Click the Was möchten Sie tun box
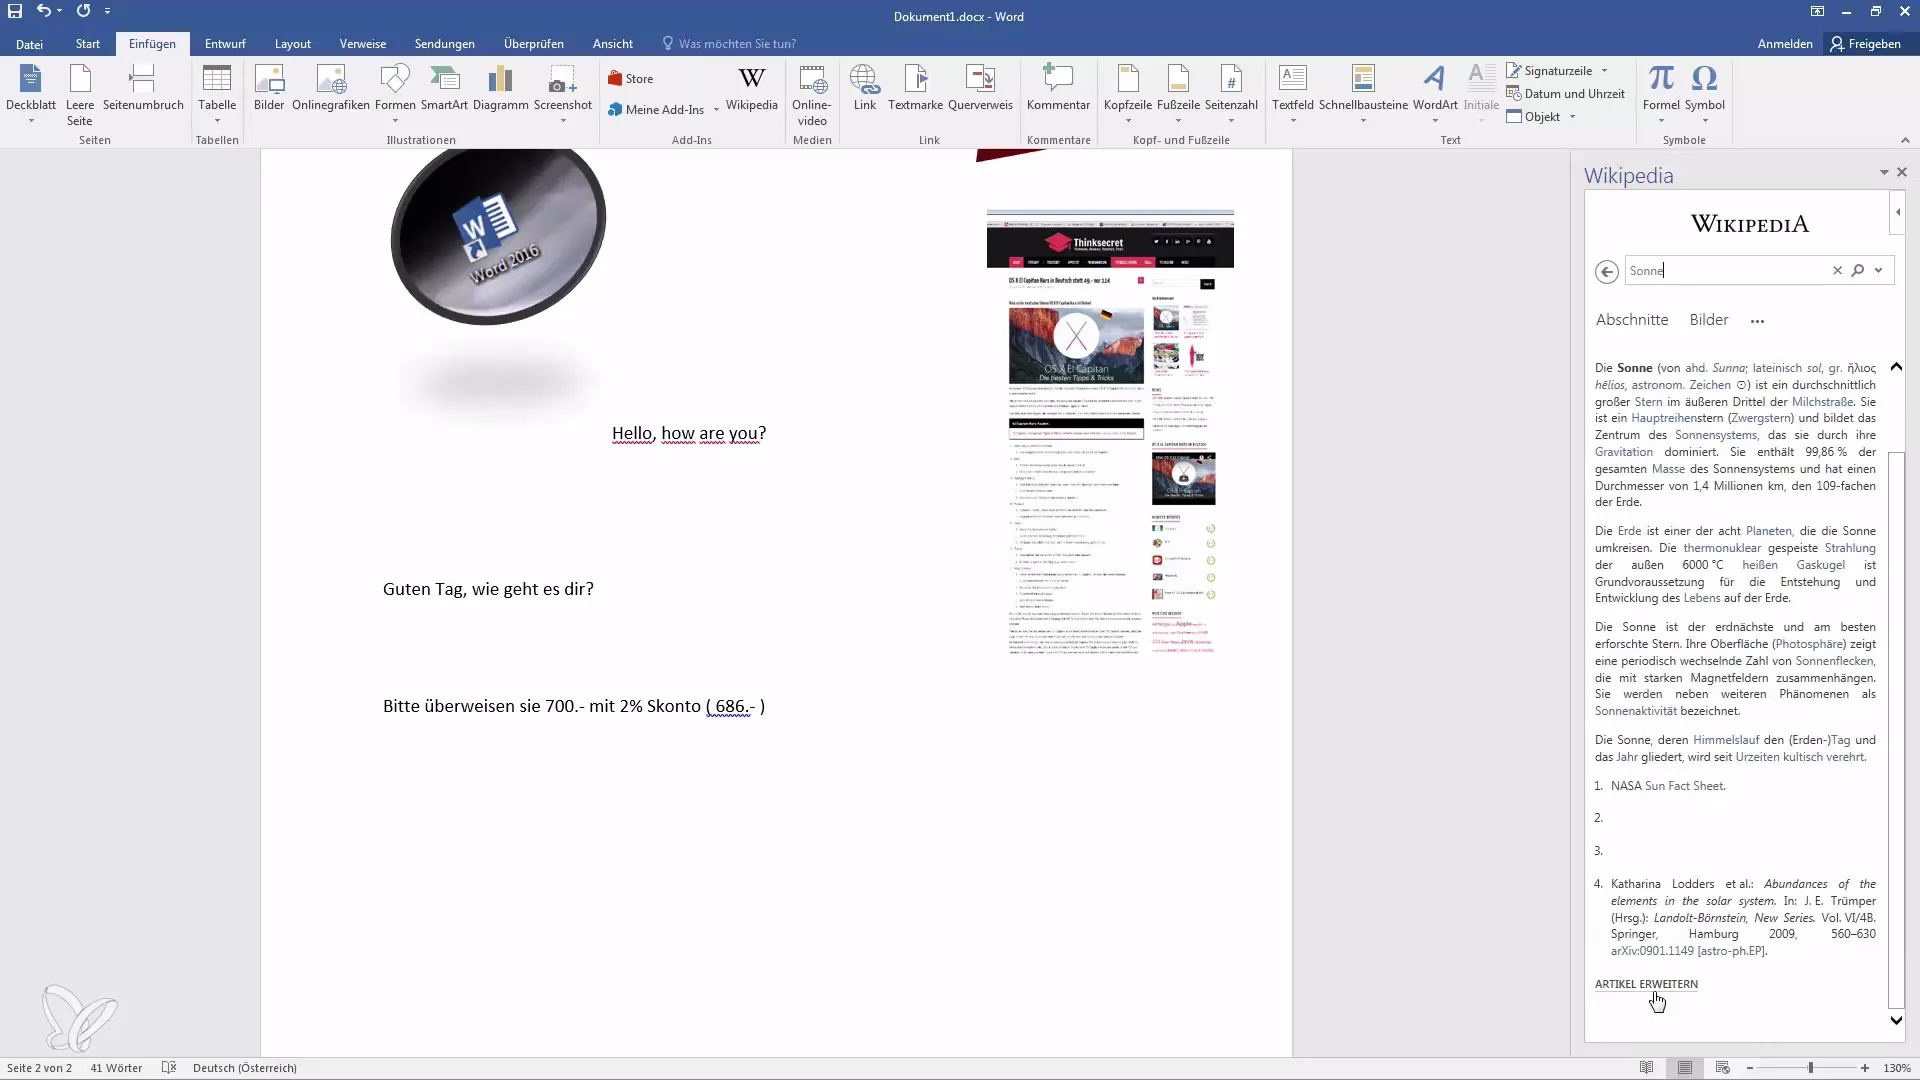This screenshot has width=1920, height=1080. 737,44
